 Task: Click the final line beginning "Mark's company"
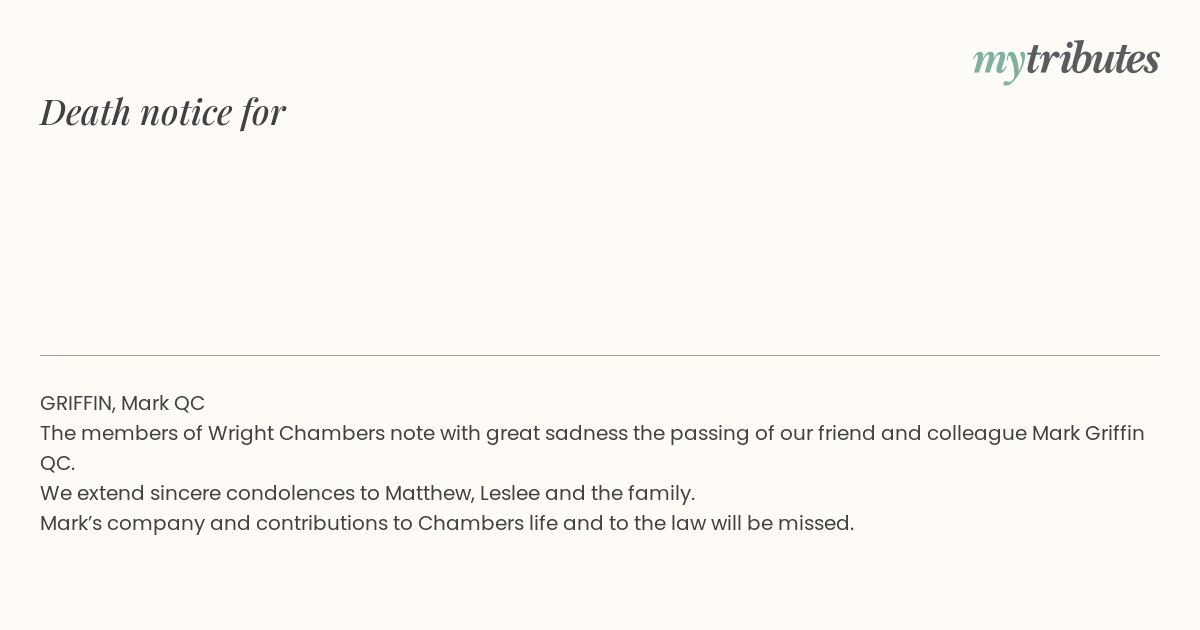tap(447, 523)
